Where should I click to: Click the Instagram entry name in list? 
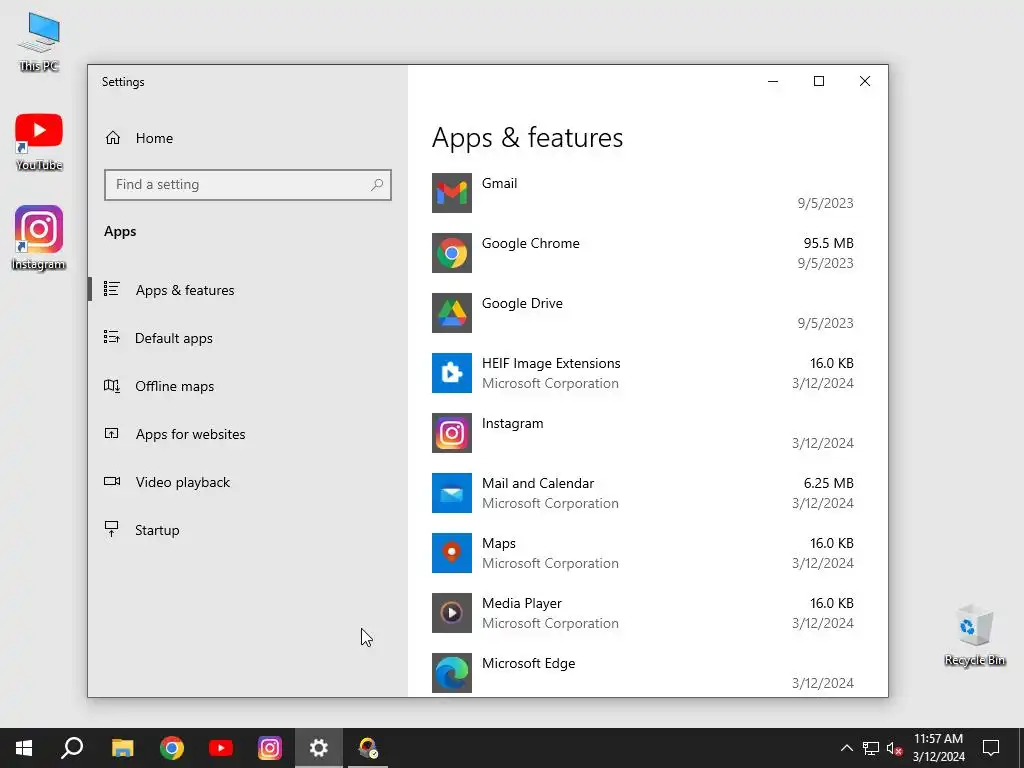click(513, 424)
